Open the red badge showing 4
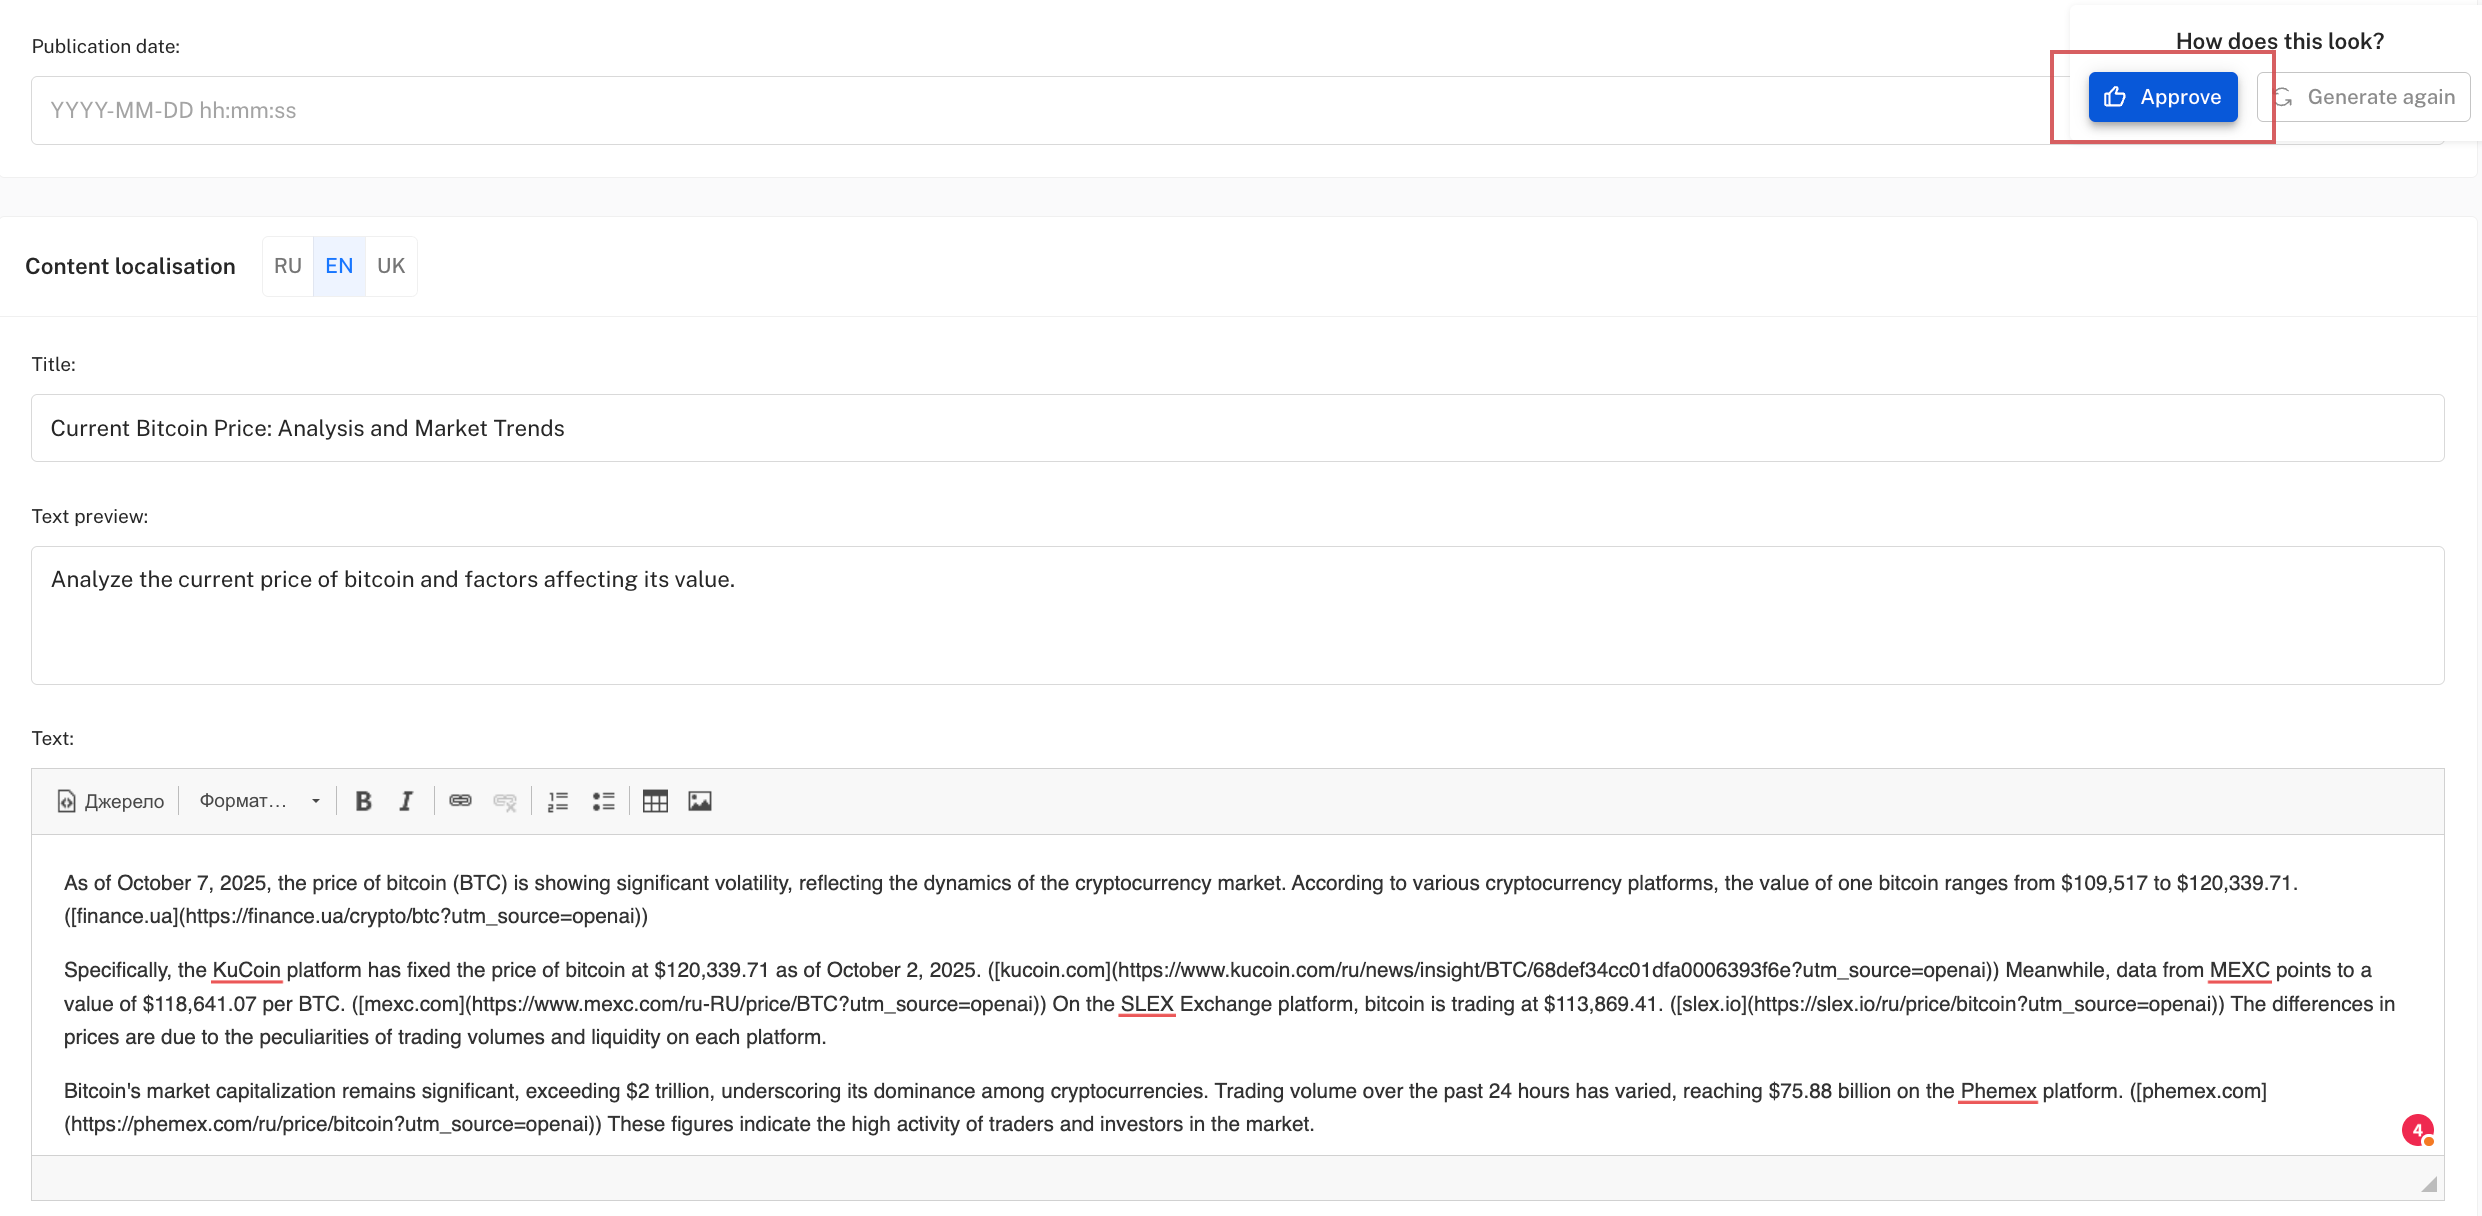 [2417, 1130]
